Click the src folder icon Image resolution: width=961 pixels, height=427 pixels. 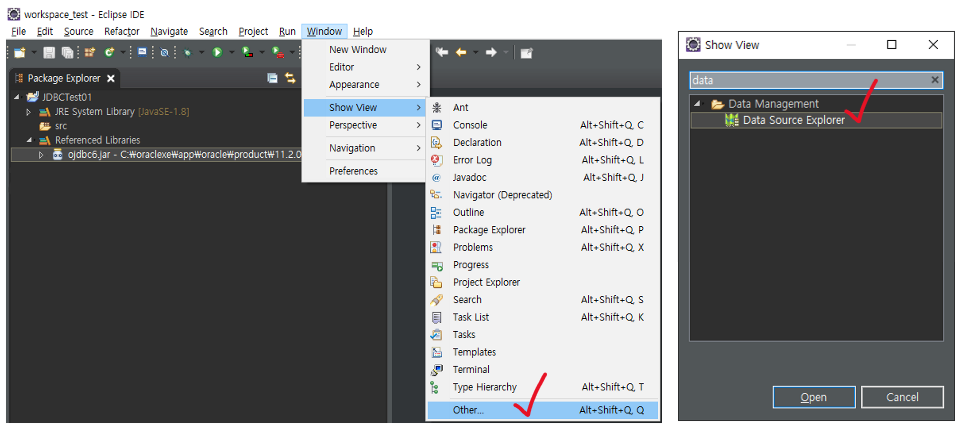point(44,126)
